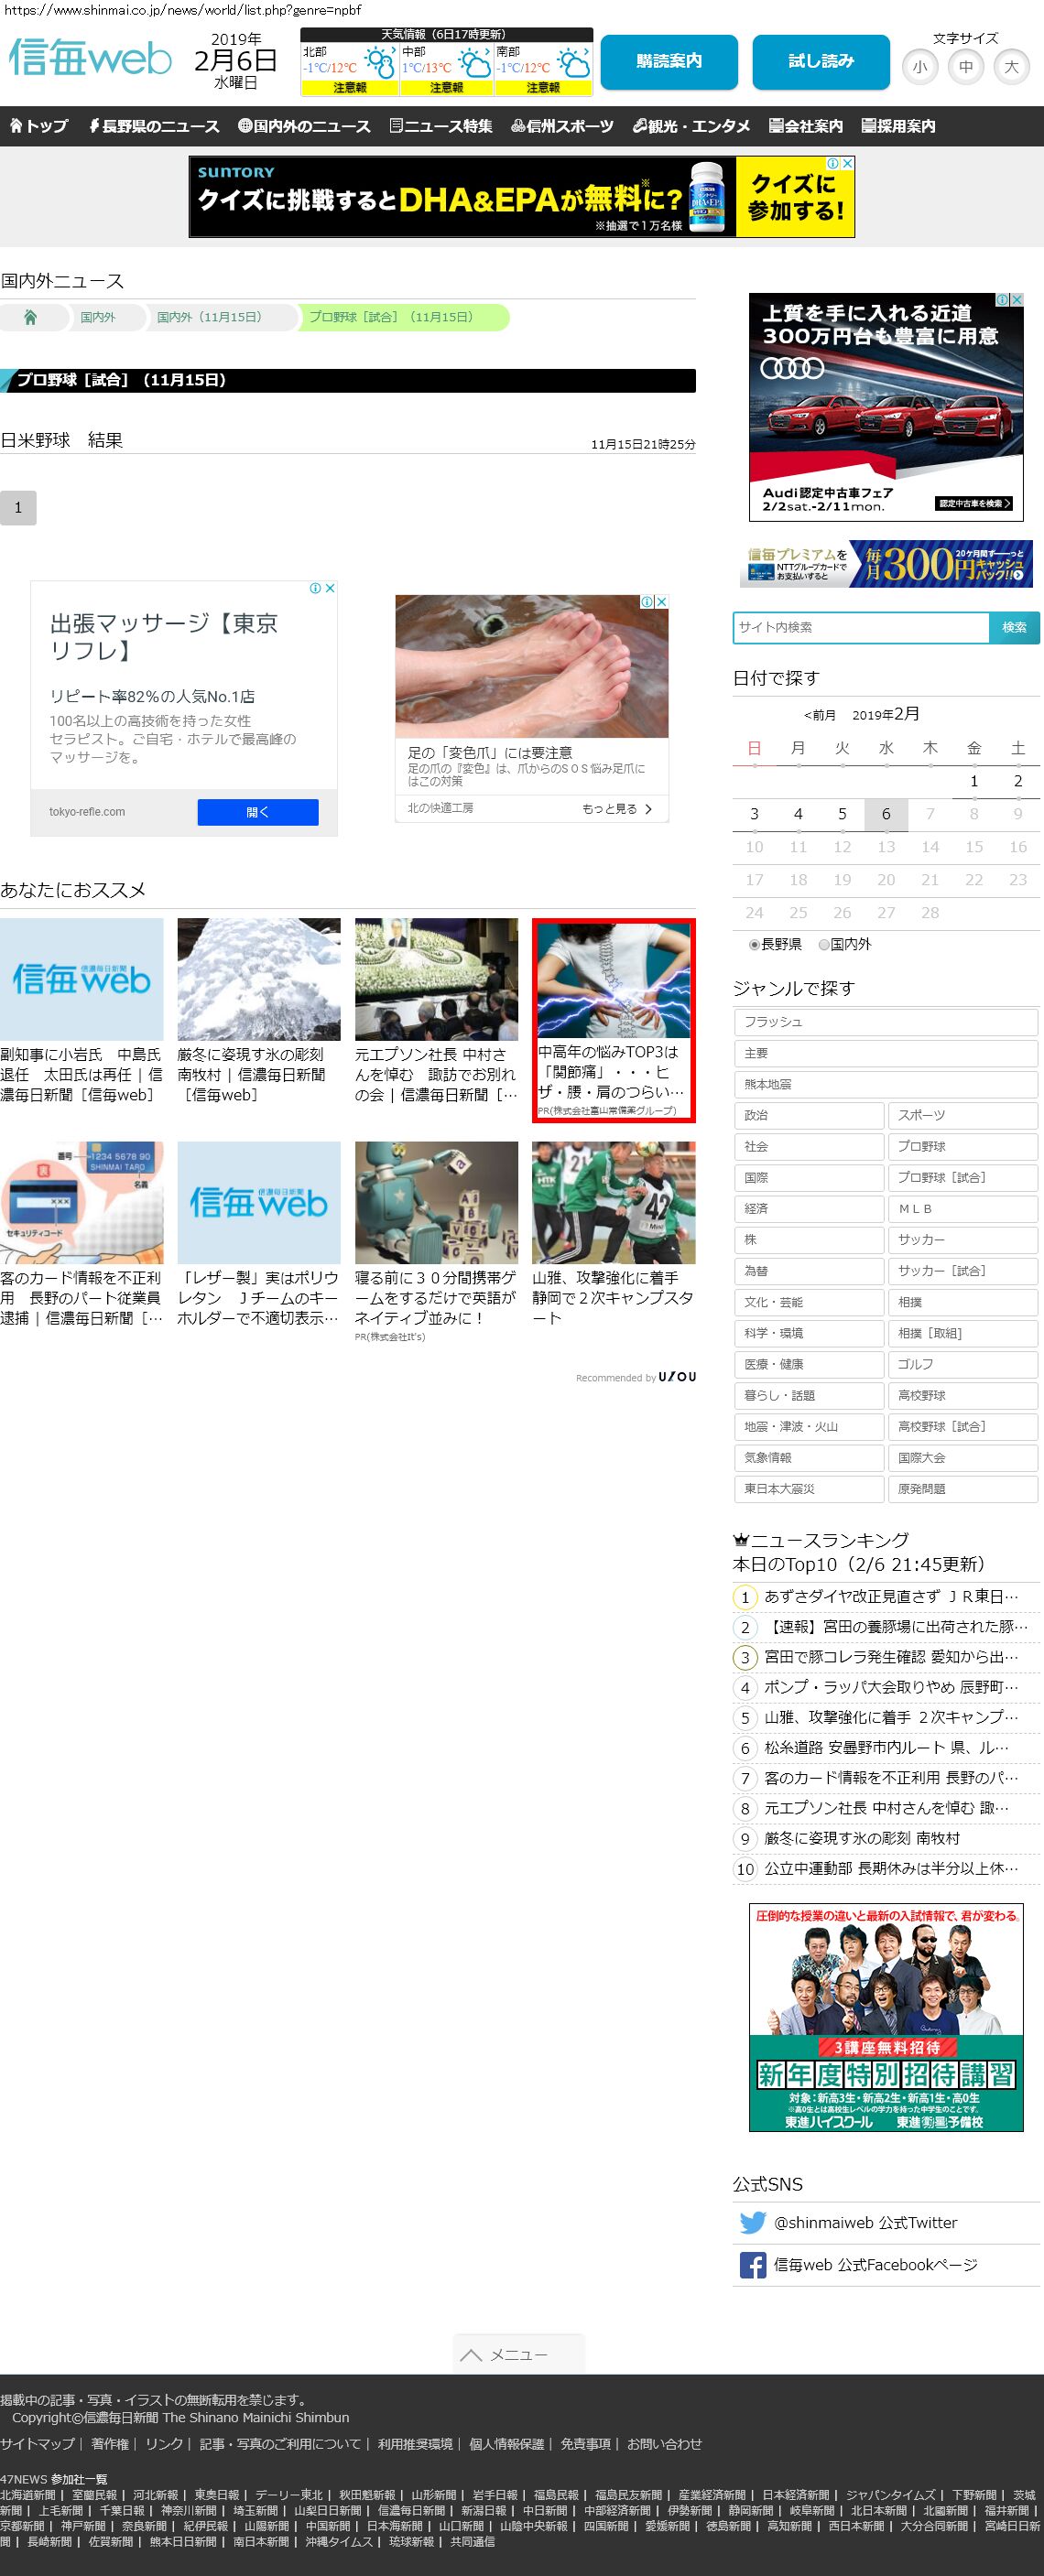This screenshot has width=1044, height=2576.
Task: Open 長野県のニュース menu item
Action: (x=154, y=126)
